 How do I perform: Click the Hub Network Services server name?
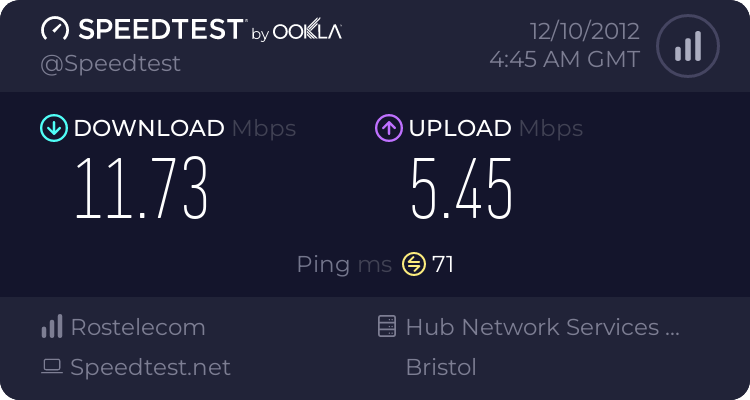click(x=542, y=327)
